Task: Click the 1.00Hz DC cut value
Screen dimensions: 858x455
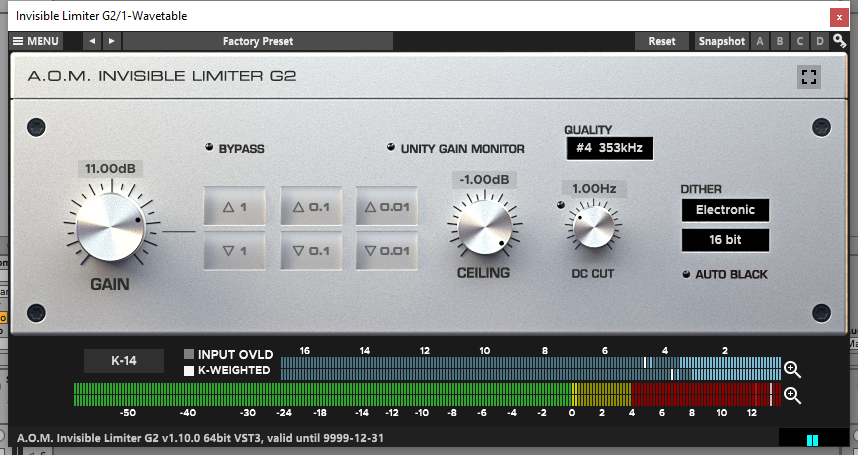Action: click(594, 189)
